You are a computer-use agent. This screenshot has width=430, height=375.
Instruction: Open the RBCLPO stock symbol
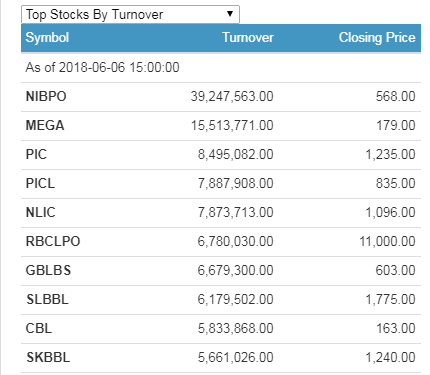tap(53, 242)
